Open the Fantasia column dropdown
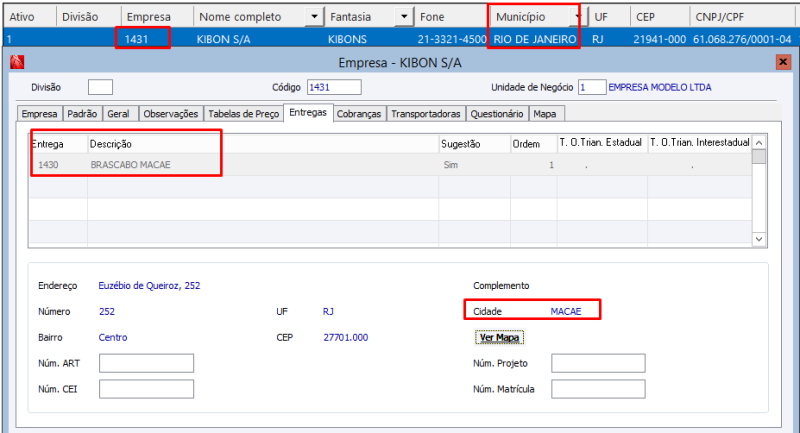Viewport: 800px width, 433px height. click(x=404, y=17)
